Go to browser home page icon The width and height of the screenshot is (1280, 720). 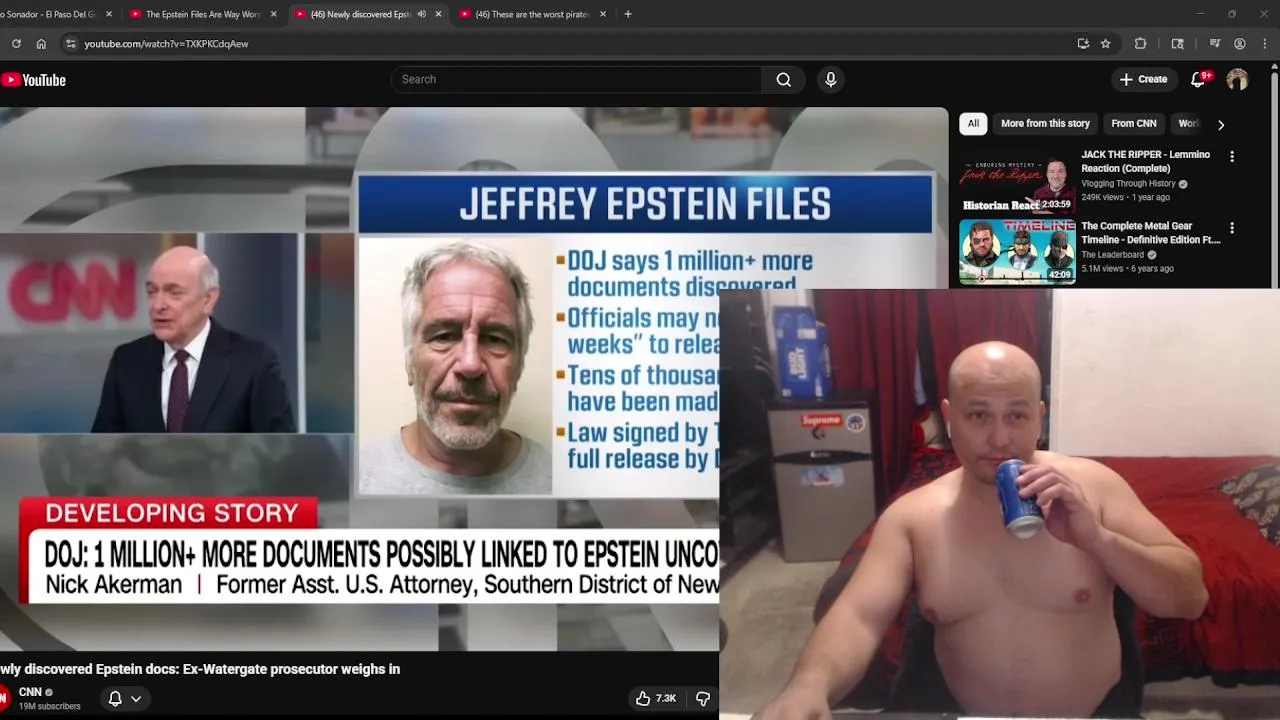[41, 44]
